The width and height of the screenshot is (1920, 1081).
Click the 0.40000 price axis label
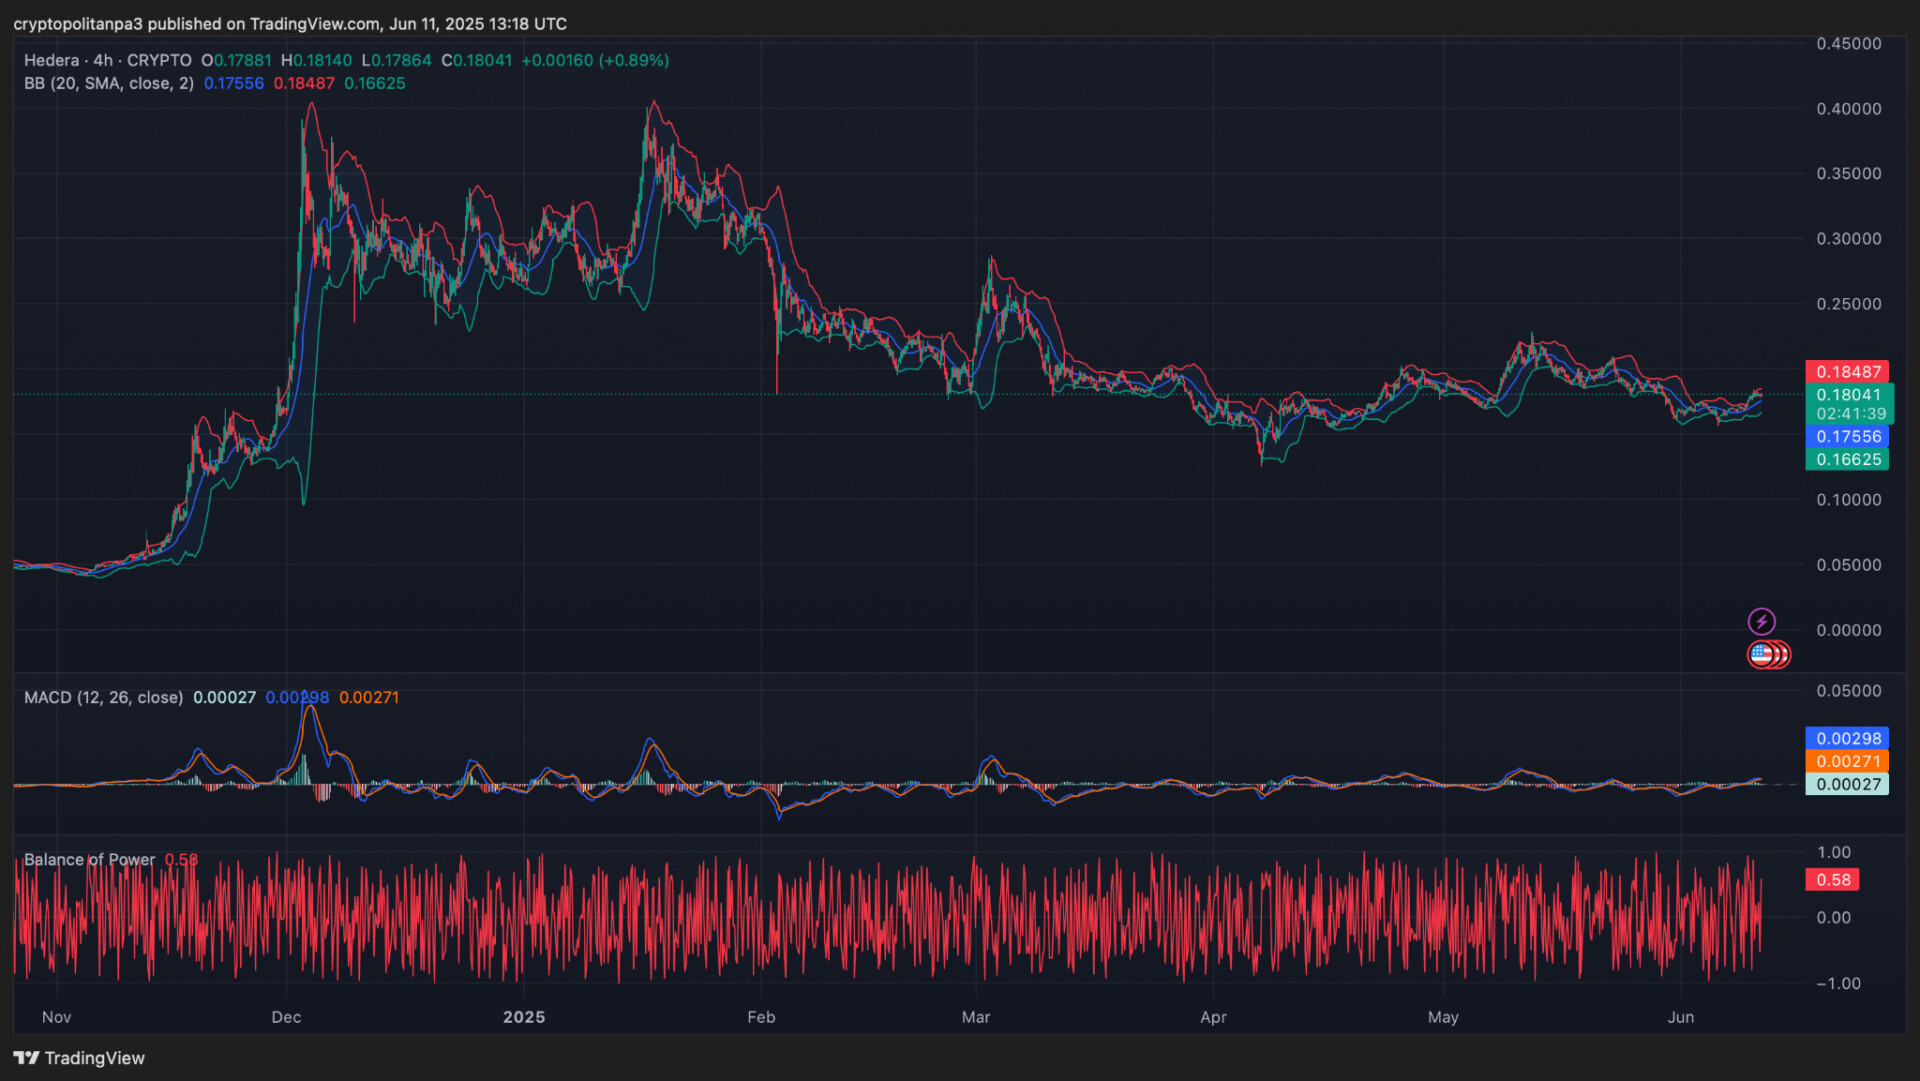point(1849,108)
